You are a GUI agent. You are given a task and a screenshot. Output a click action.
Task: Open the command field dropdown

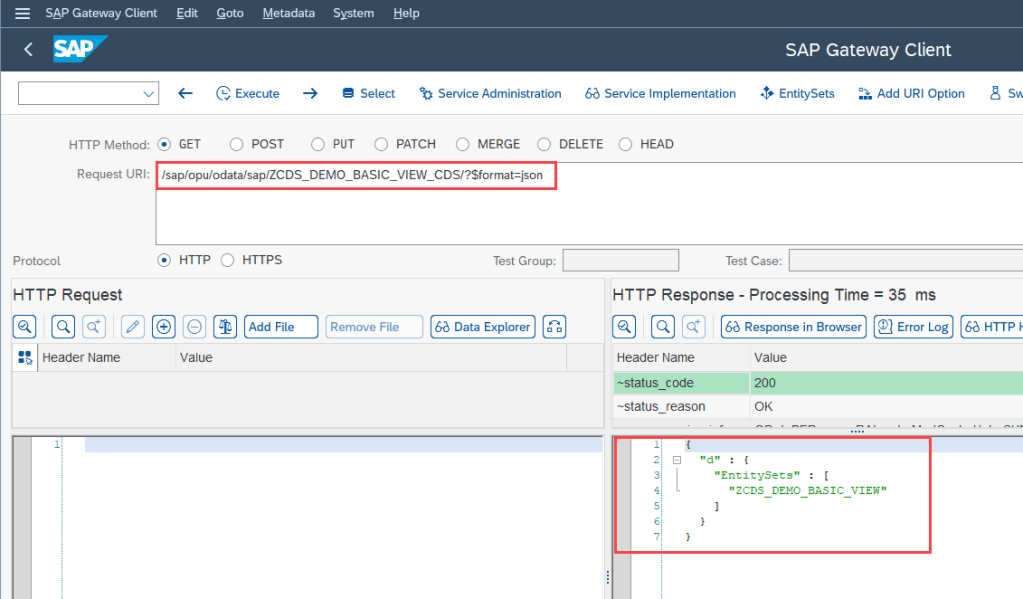click(149, 94)
